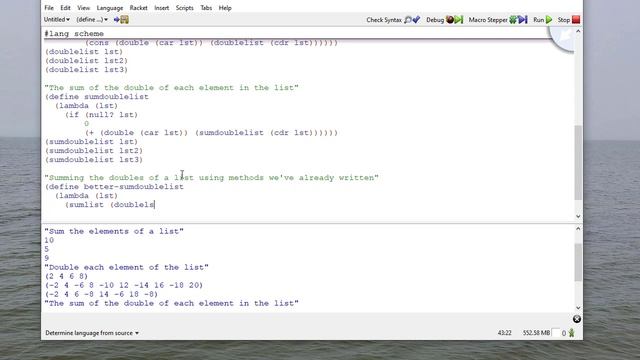Run the program with green arrow

pos(543,20)
